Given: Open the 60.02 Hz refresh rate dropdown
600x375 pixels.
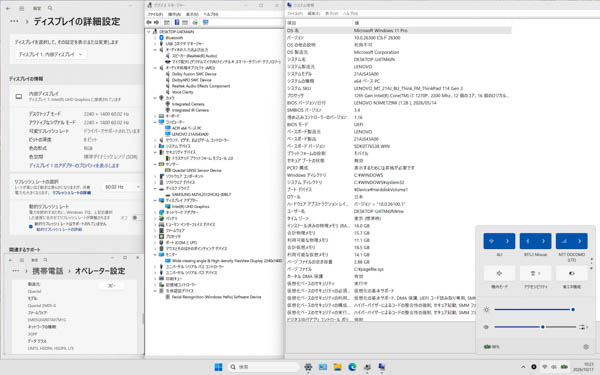Looking at the screenshot, I should [x=122, y=187].
